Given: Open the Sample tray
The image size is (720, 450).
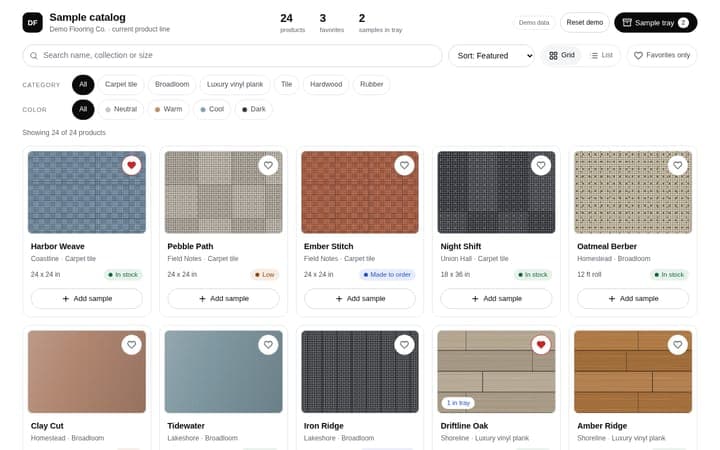Looking at the screenshot, I should (655, 22).
